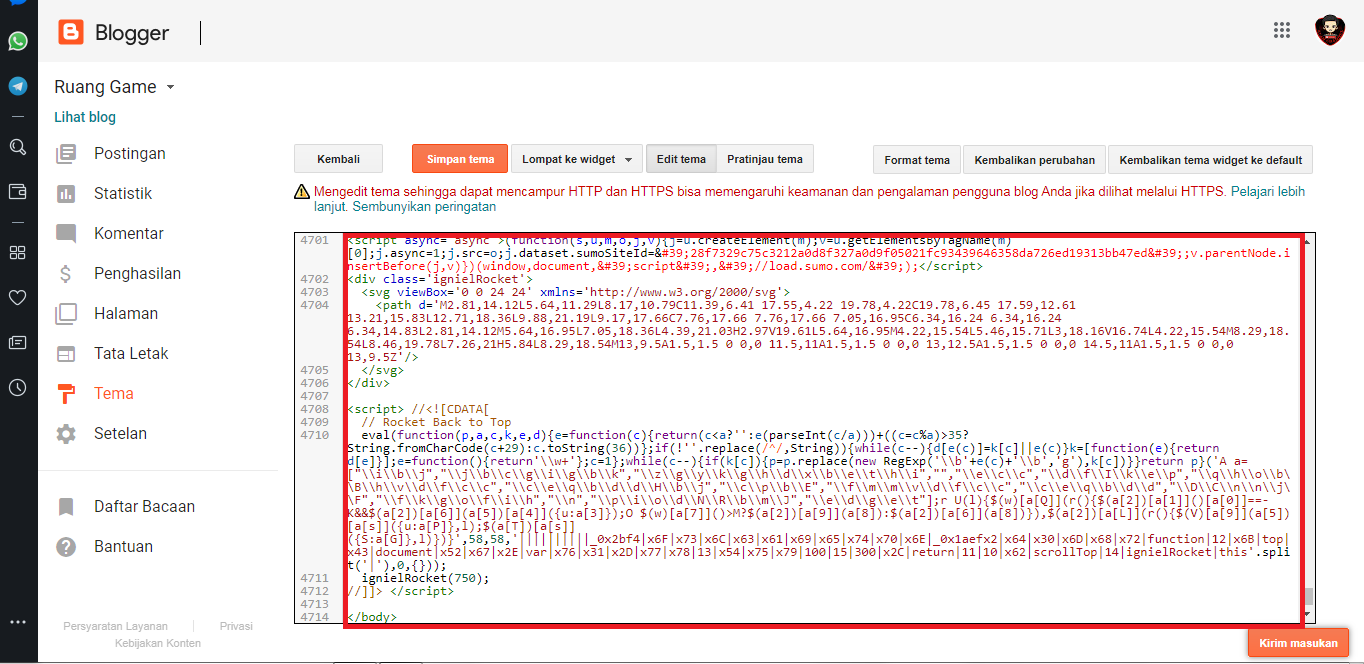The height and width of the screenshot is (664, 1364).
Task: Select Tema in the menu
Action: coord(114,394)
